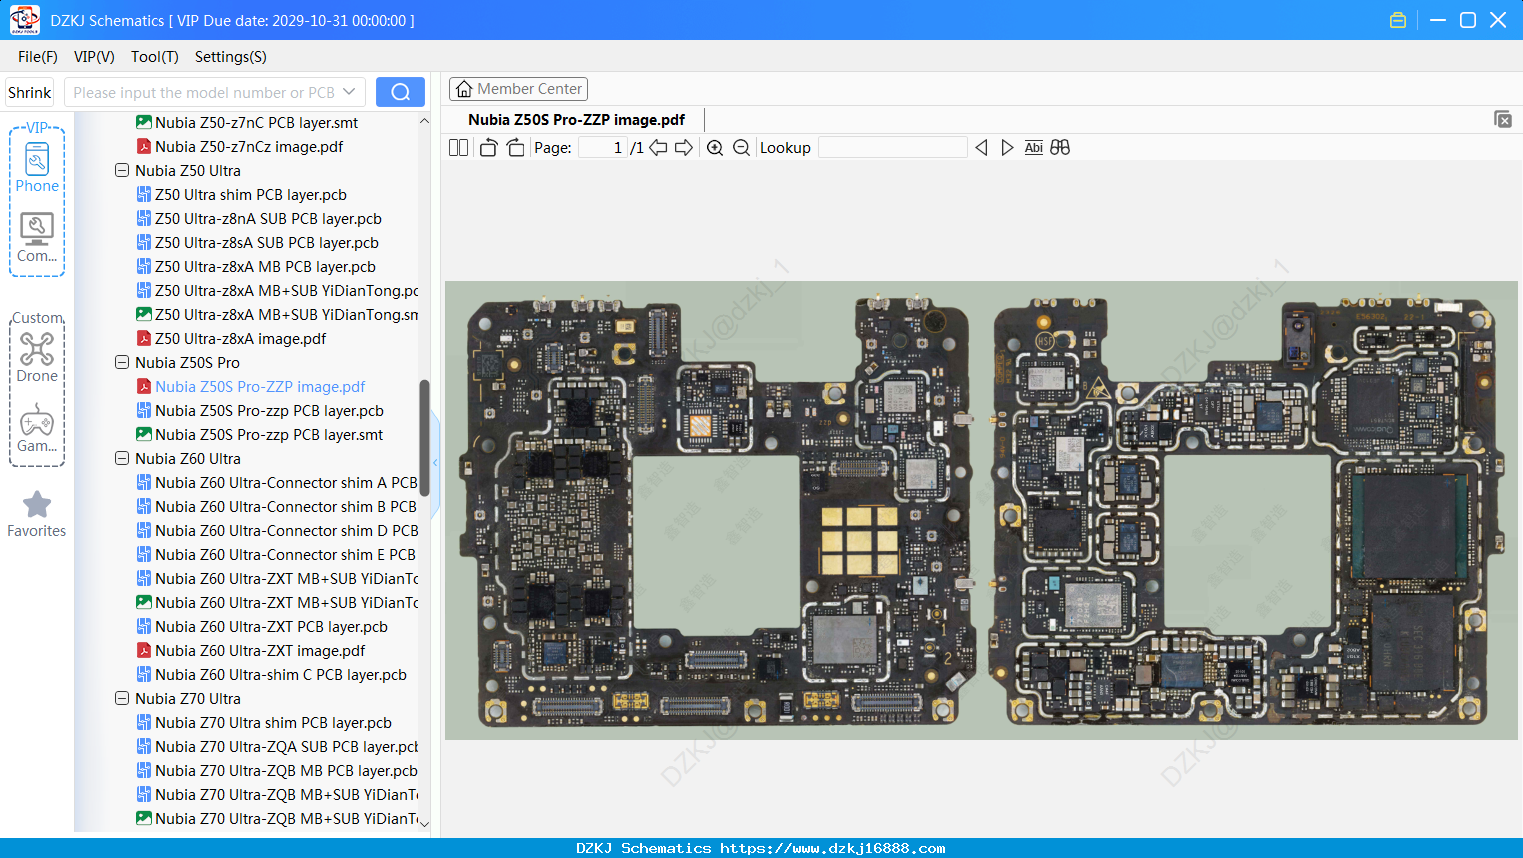This screenshot has width=1523, height=858.
Task: Click the Shrink button
Action: click(x=29, y=92)
